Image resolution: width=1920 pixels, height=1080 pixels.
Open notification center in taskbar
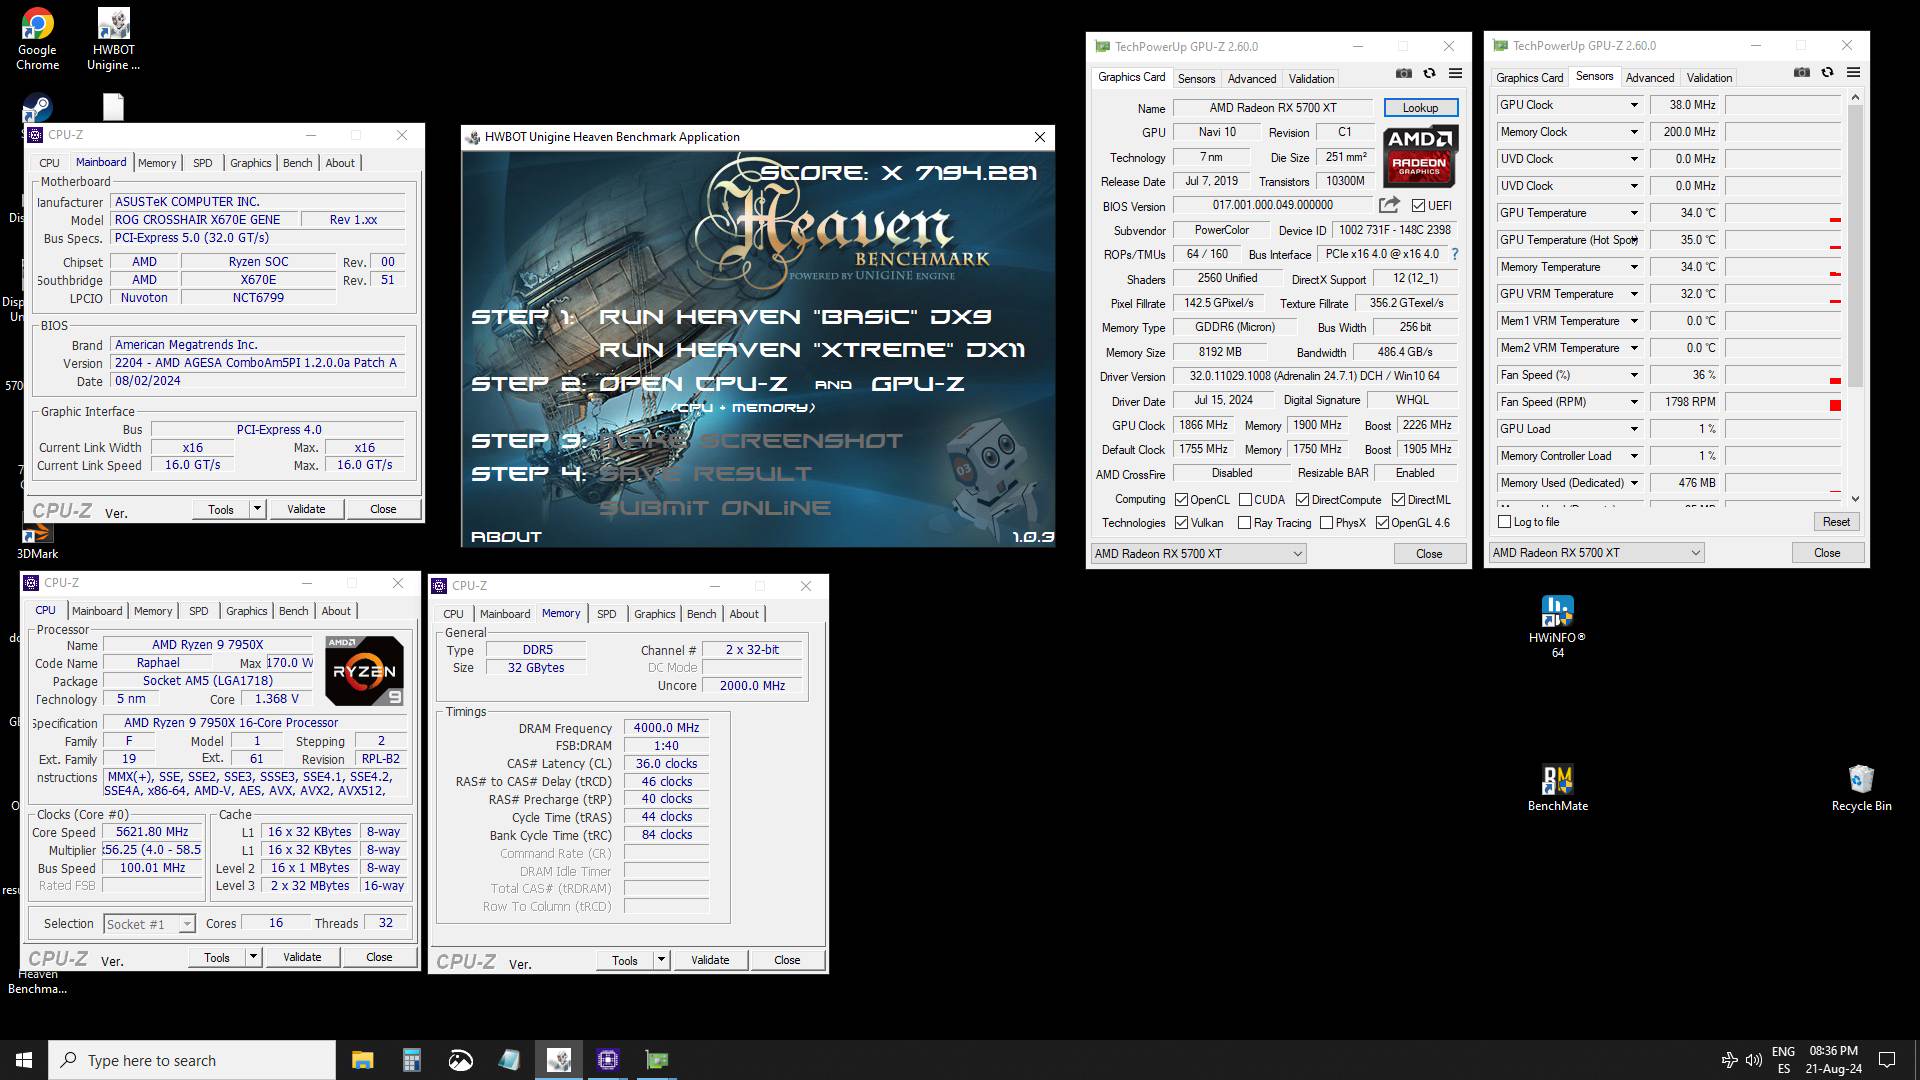pyautogui.click(x=1887, y=1060)
